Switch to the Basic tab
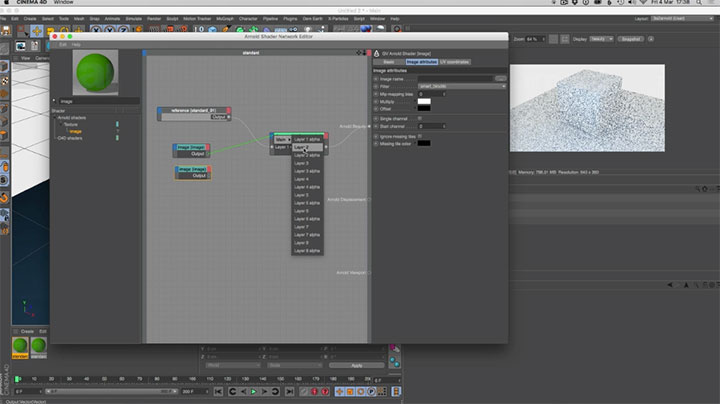 pos(388,62)
